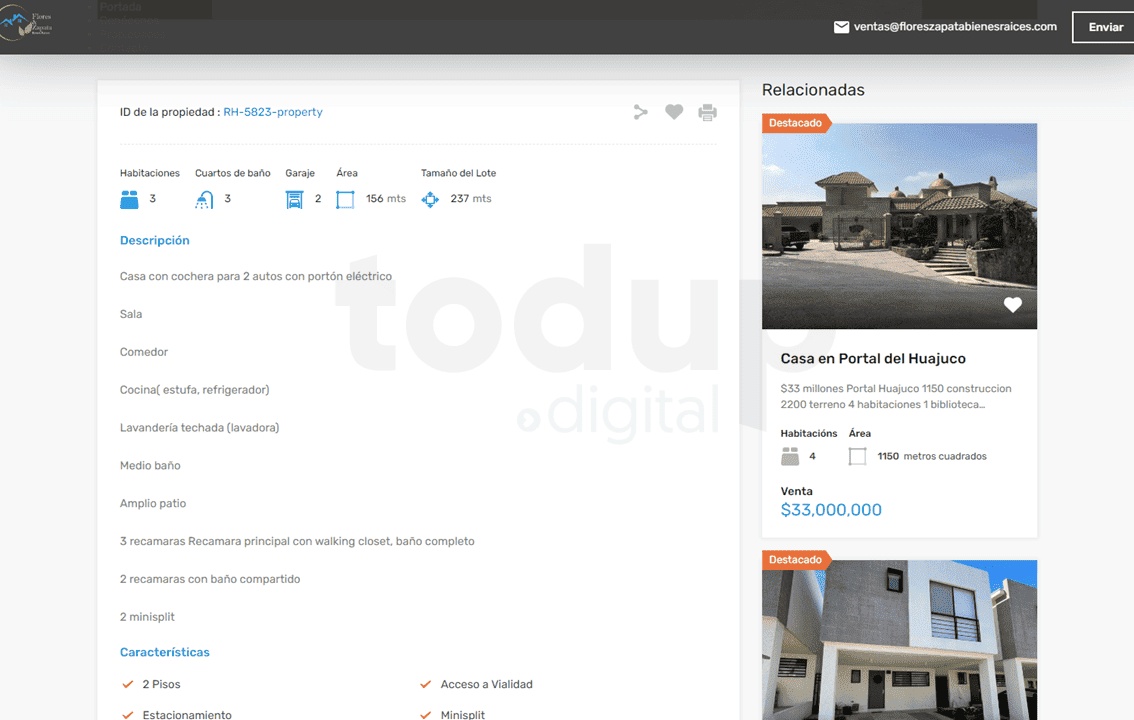The width and height of the screenshot is (1134, 720).
Task: Open the first related property photo
Action: (898, 225)
